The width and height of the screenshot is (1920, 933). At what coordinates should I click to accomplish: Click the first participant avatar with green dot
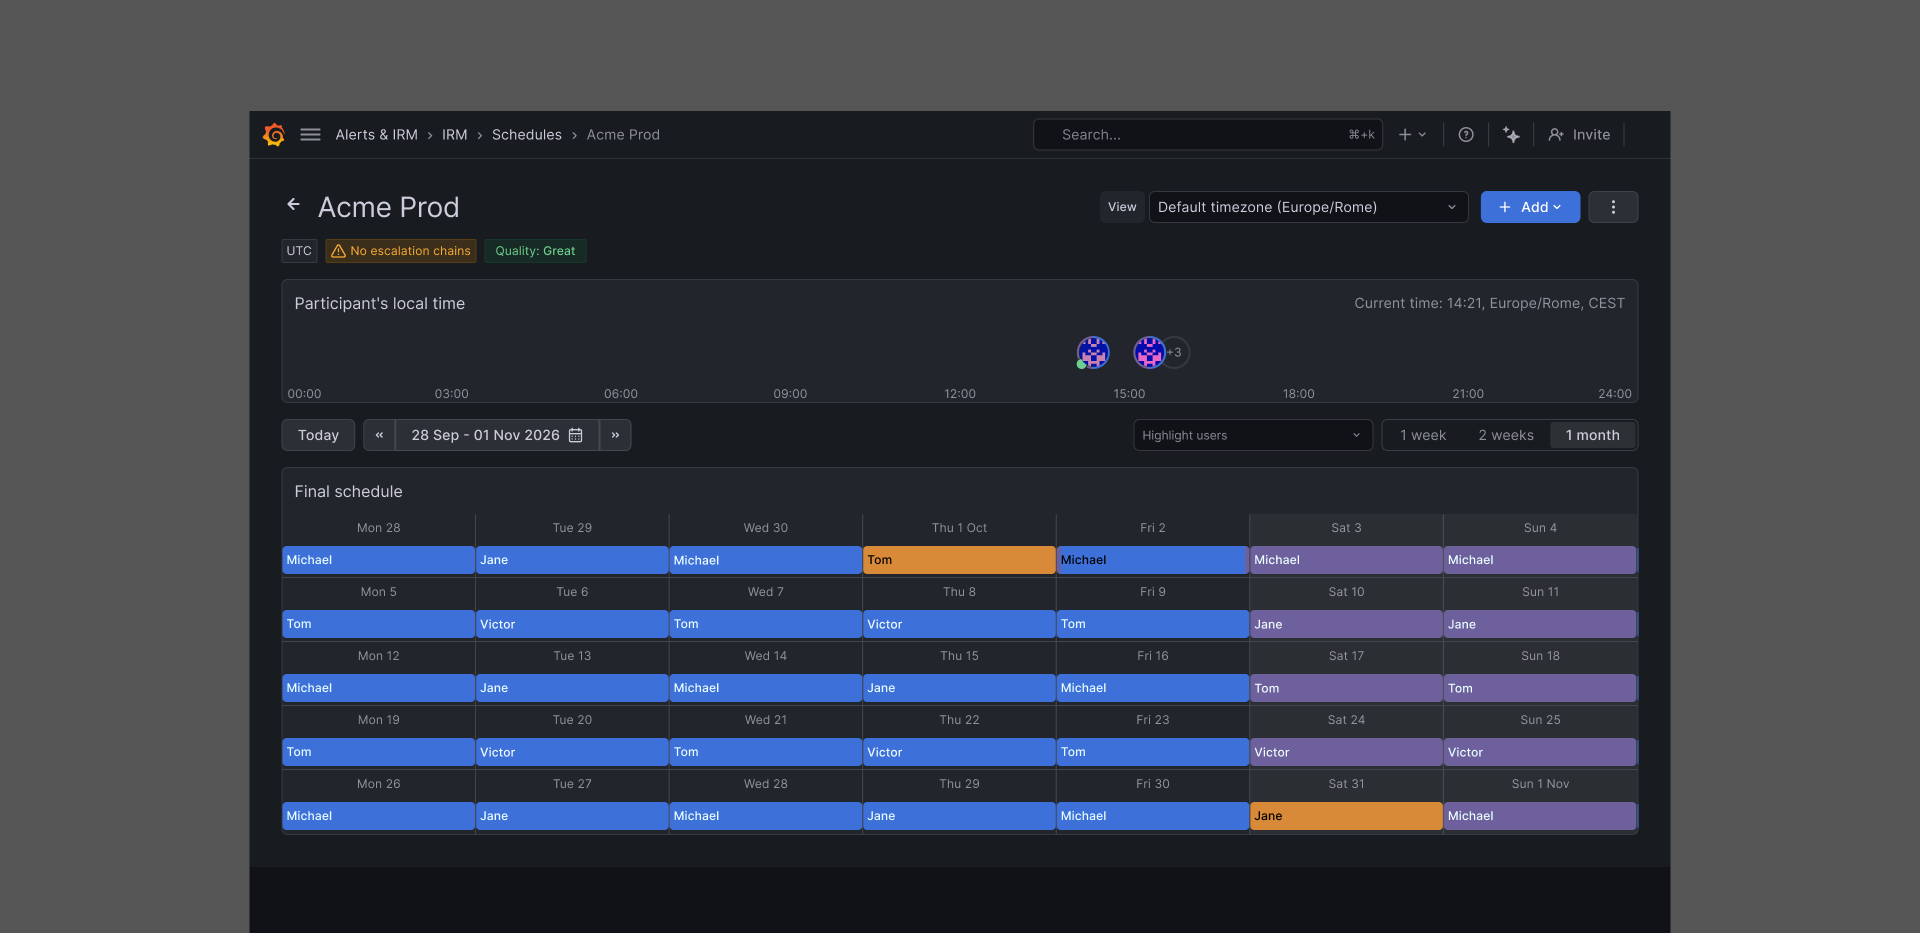pyautogui.click(x=1093, y=352)
